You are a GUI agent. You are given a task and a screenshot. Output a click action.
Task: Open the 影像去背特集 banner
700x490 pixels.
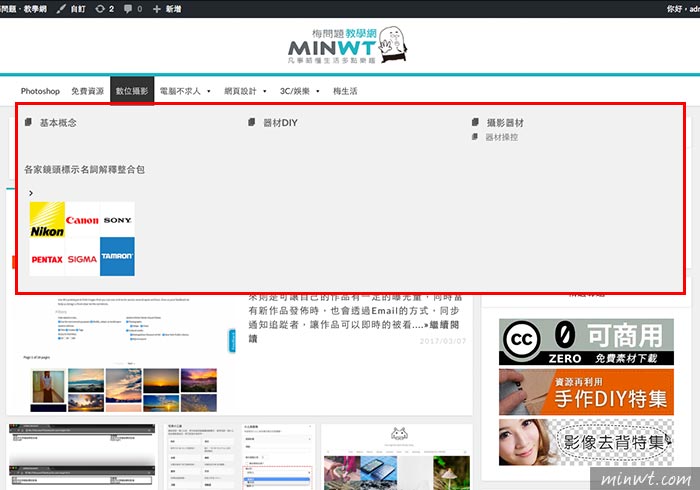586,442
